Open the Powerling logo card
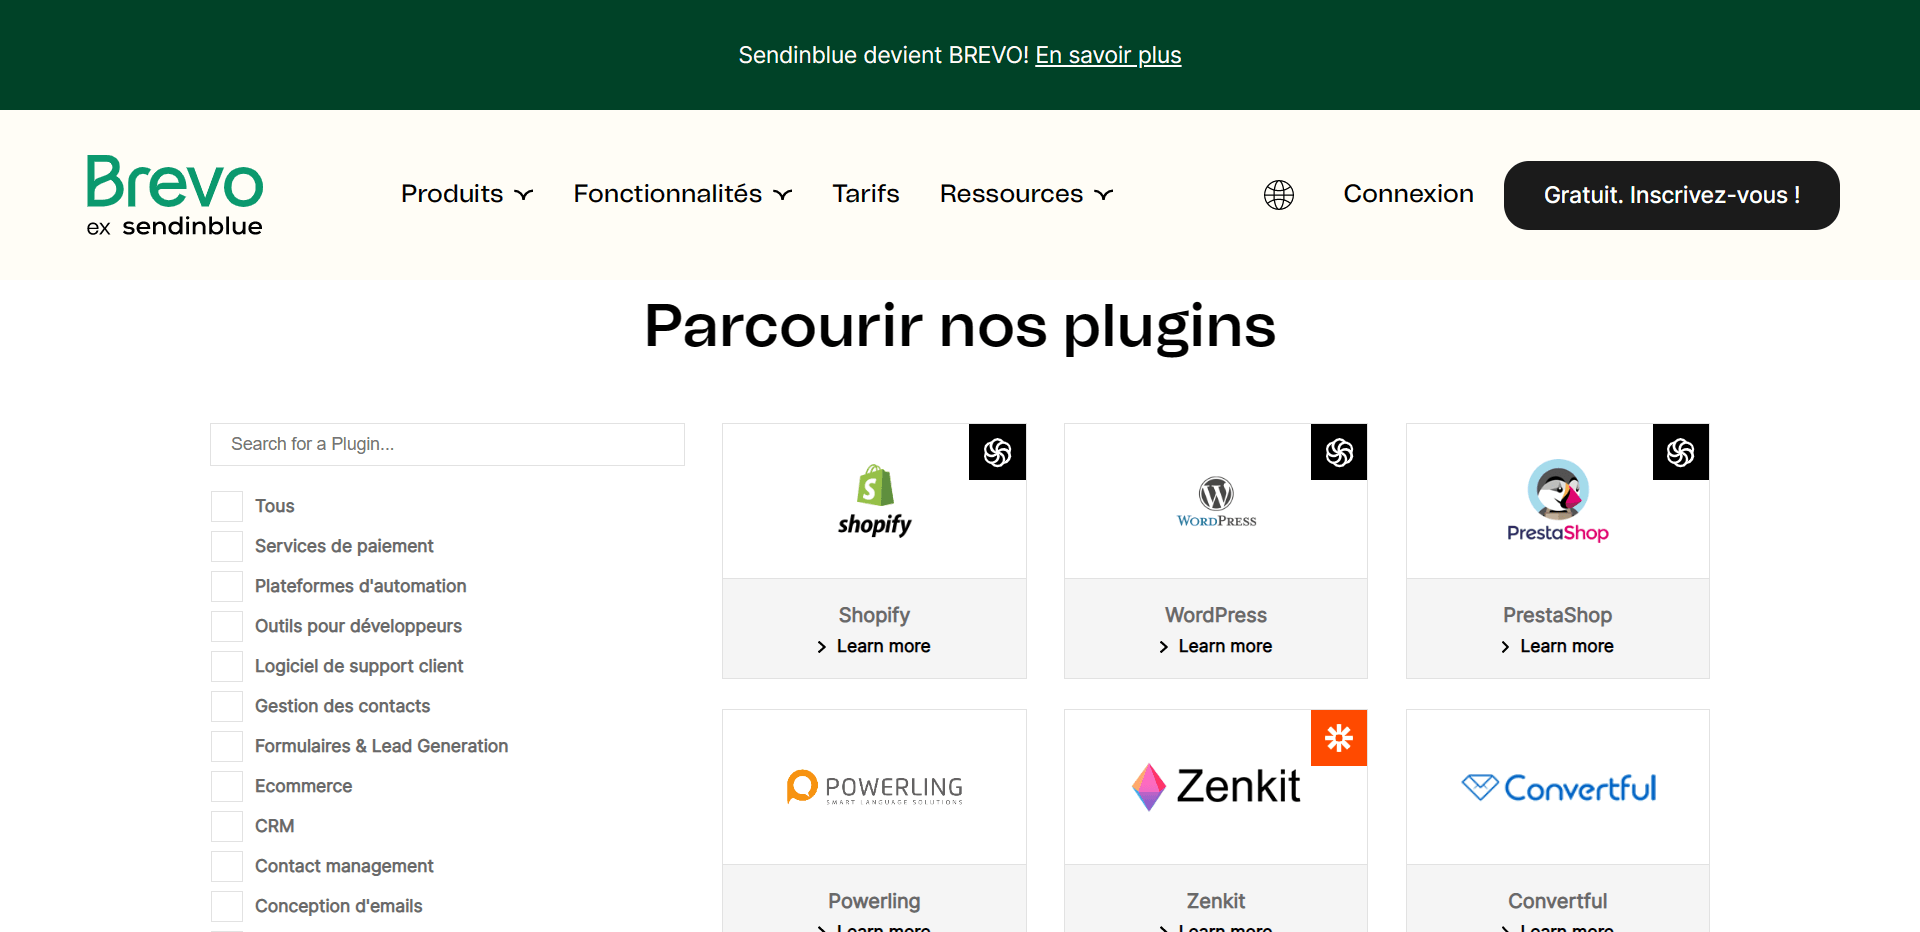This screenshot has width=1920, height=932. point(874,787)
